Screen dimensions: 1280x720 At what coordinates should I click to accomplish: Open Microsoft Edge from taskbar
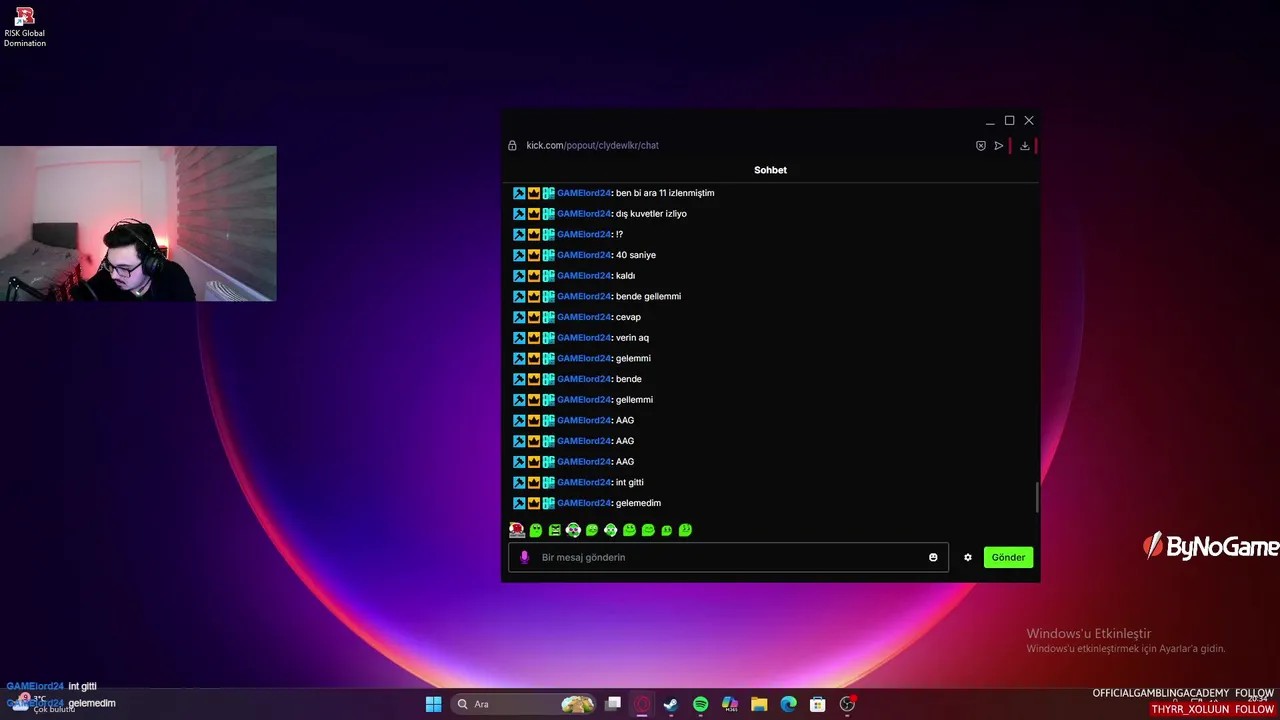pyautogui.click(x=788, y=704)
